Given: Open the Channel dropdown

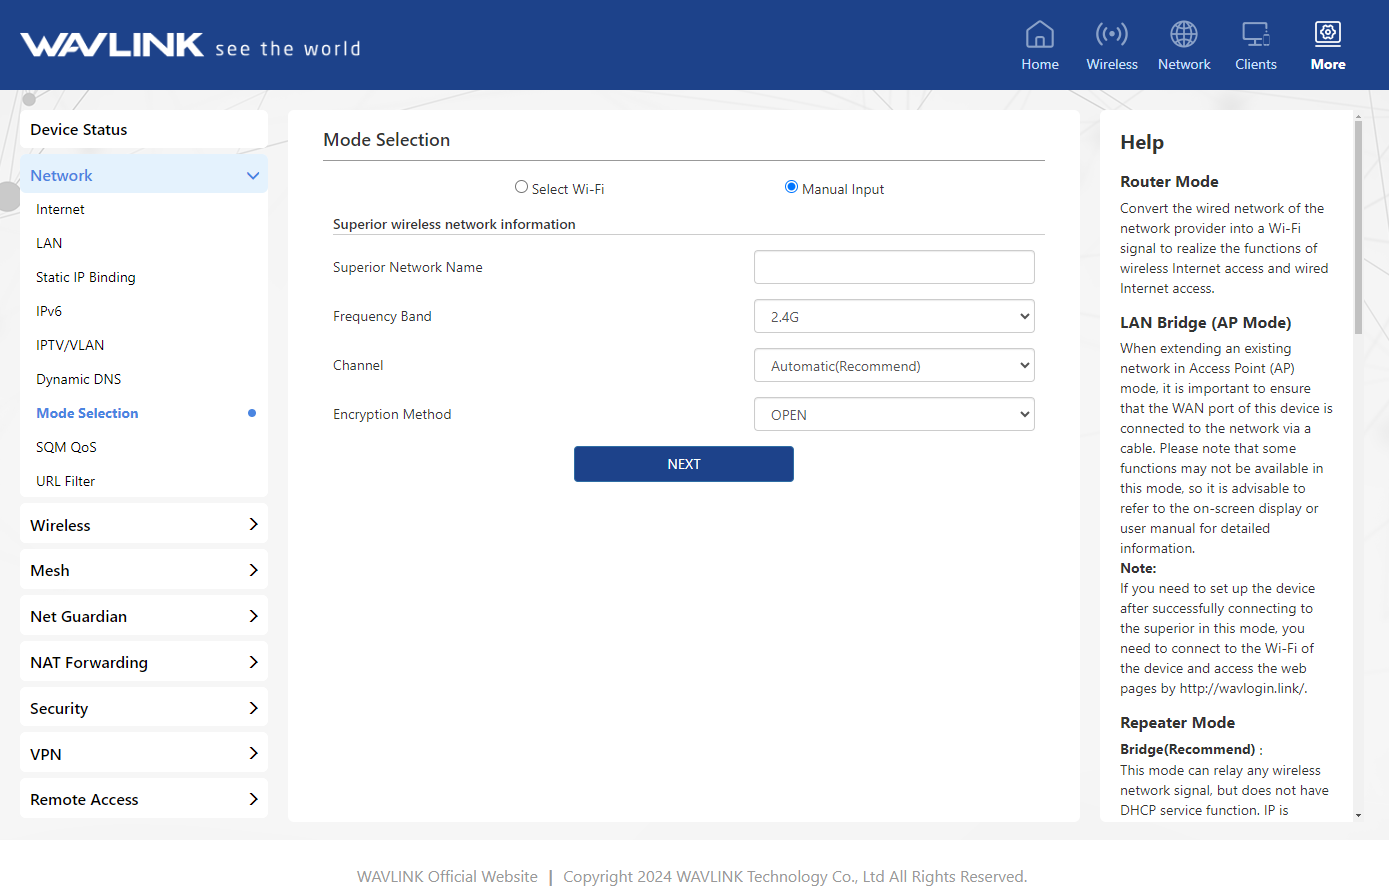Looking at the screenshot, I should click(x=893, y=366).
